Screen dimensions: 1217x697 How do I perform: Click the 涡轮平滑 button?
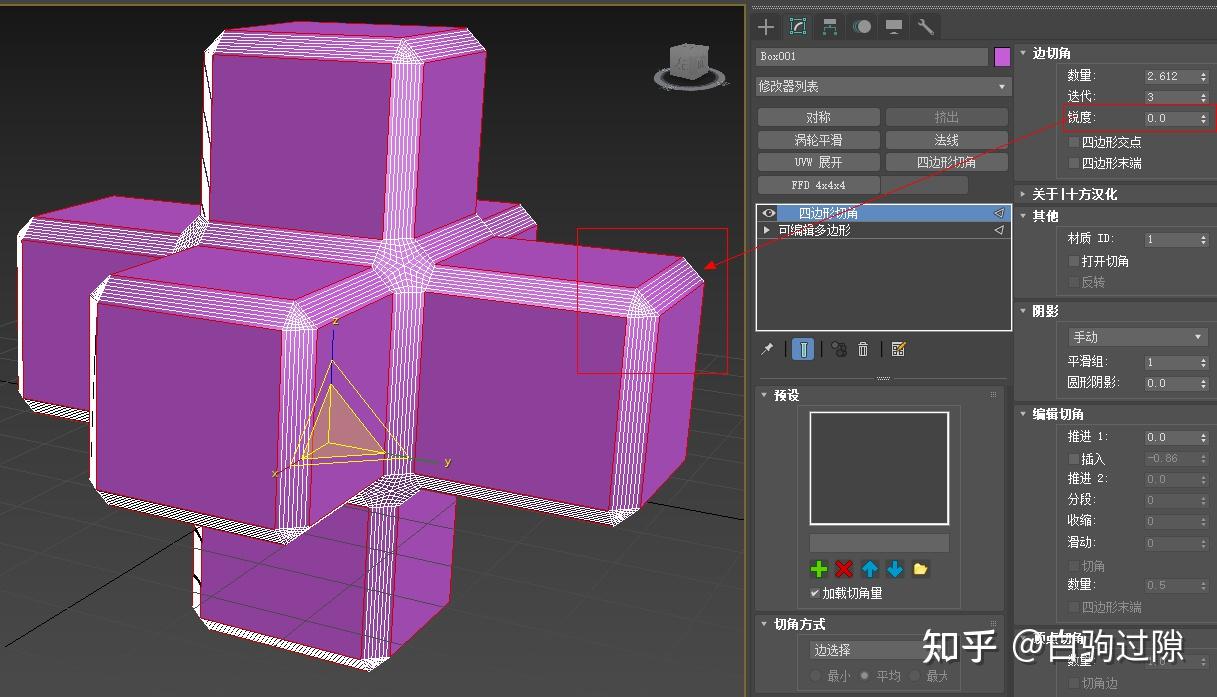click(x=819, y=140)
